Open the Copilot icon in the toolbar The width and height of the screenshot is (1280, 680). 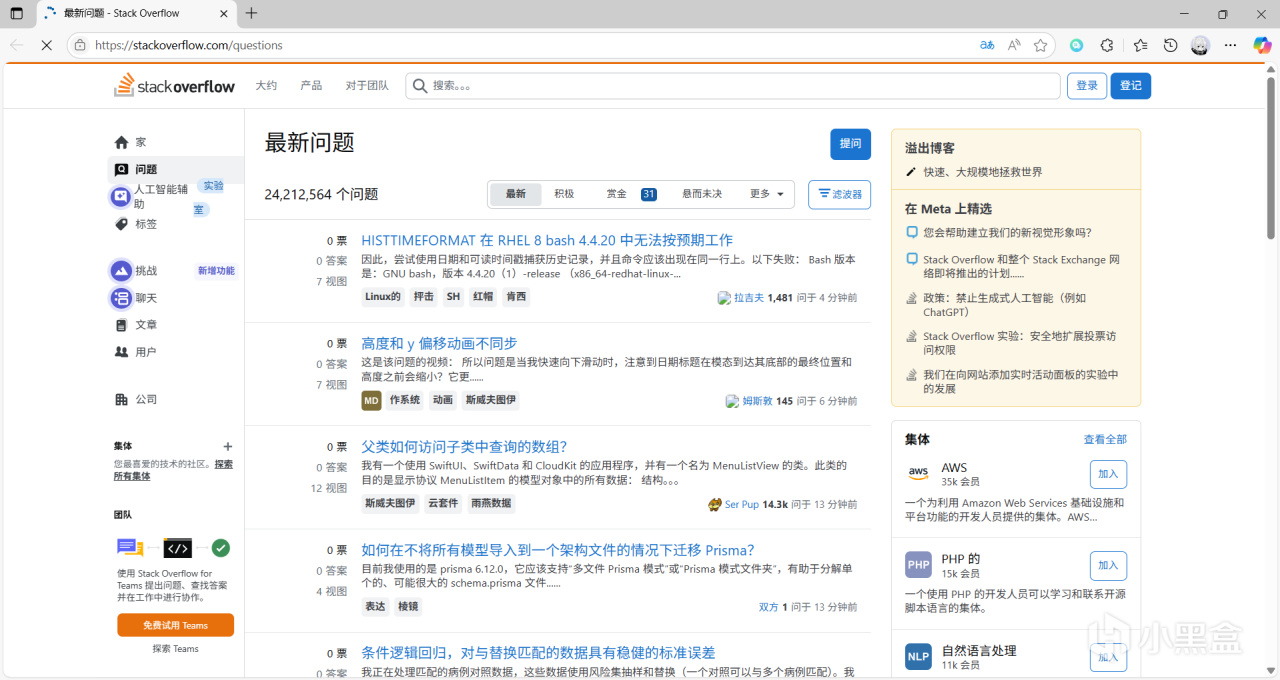(x=1262, y=45)
